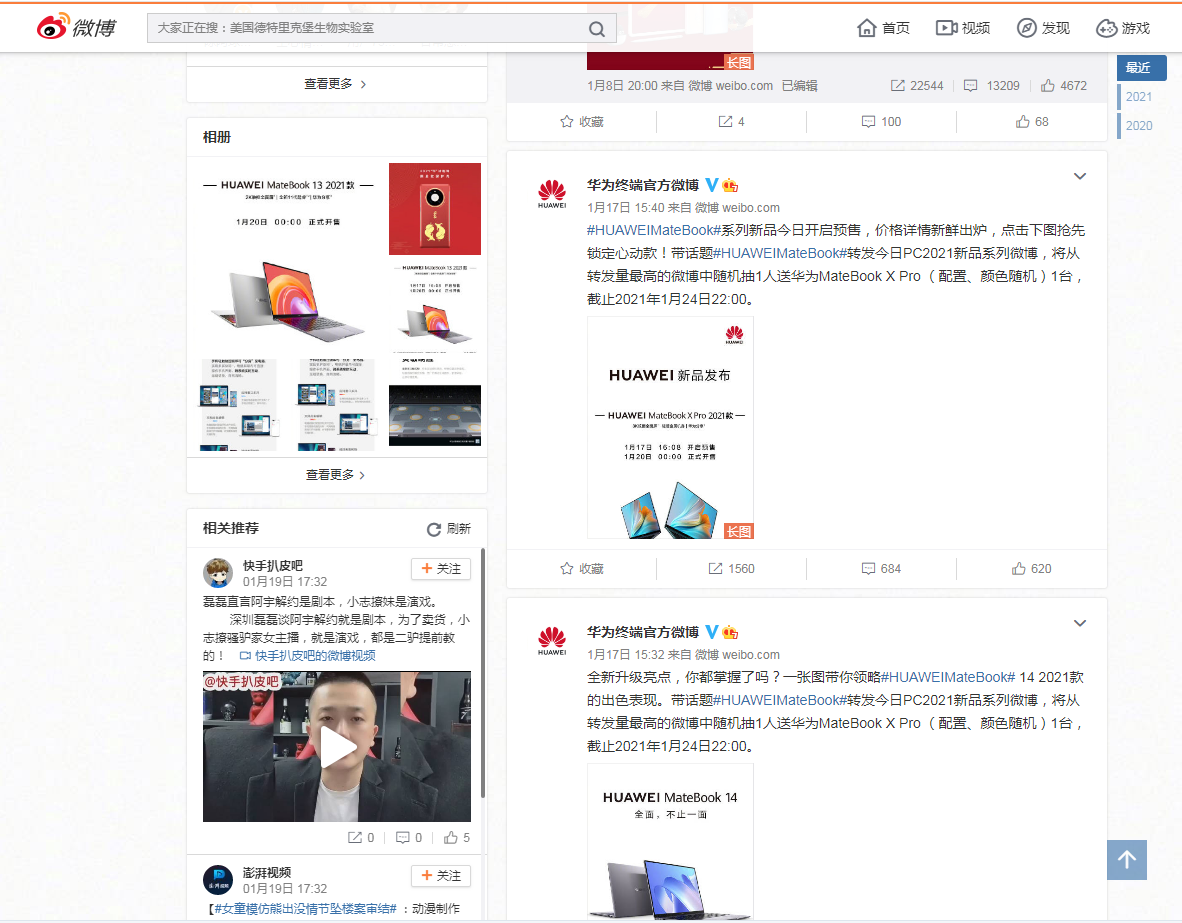The image size is (1182, 923).
Task: Expand options arrow on 15:40 Huawei post
Action: pos(1079,177)
